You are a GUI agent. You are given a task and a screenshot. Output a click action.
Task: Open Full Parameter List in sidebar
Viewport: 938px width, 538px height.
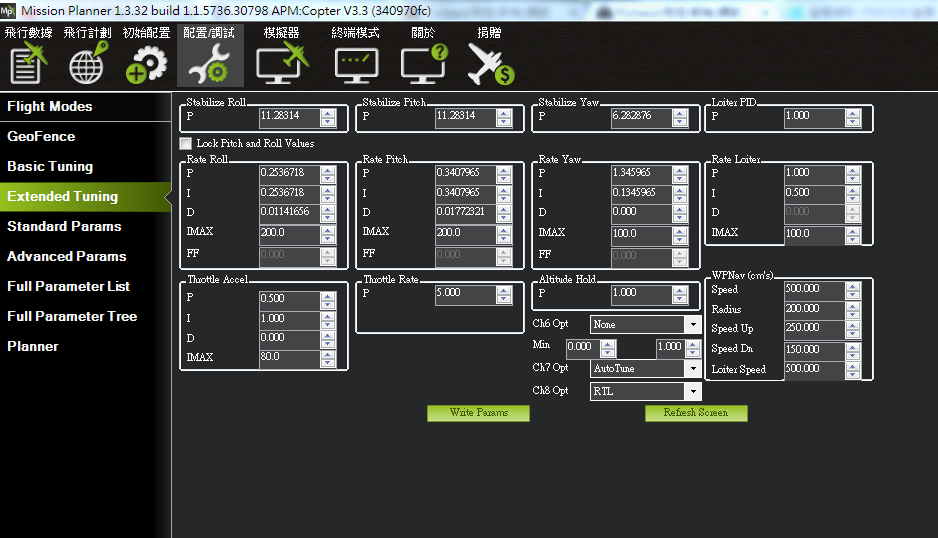pyautogui.click(x=86, y=286)
